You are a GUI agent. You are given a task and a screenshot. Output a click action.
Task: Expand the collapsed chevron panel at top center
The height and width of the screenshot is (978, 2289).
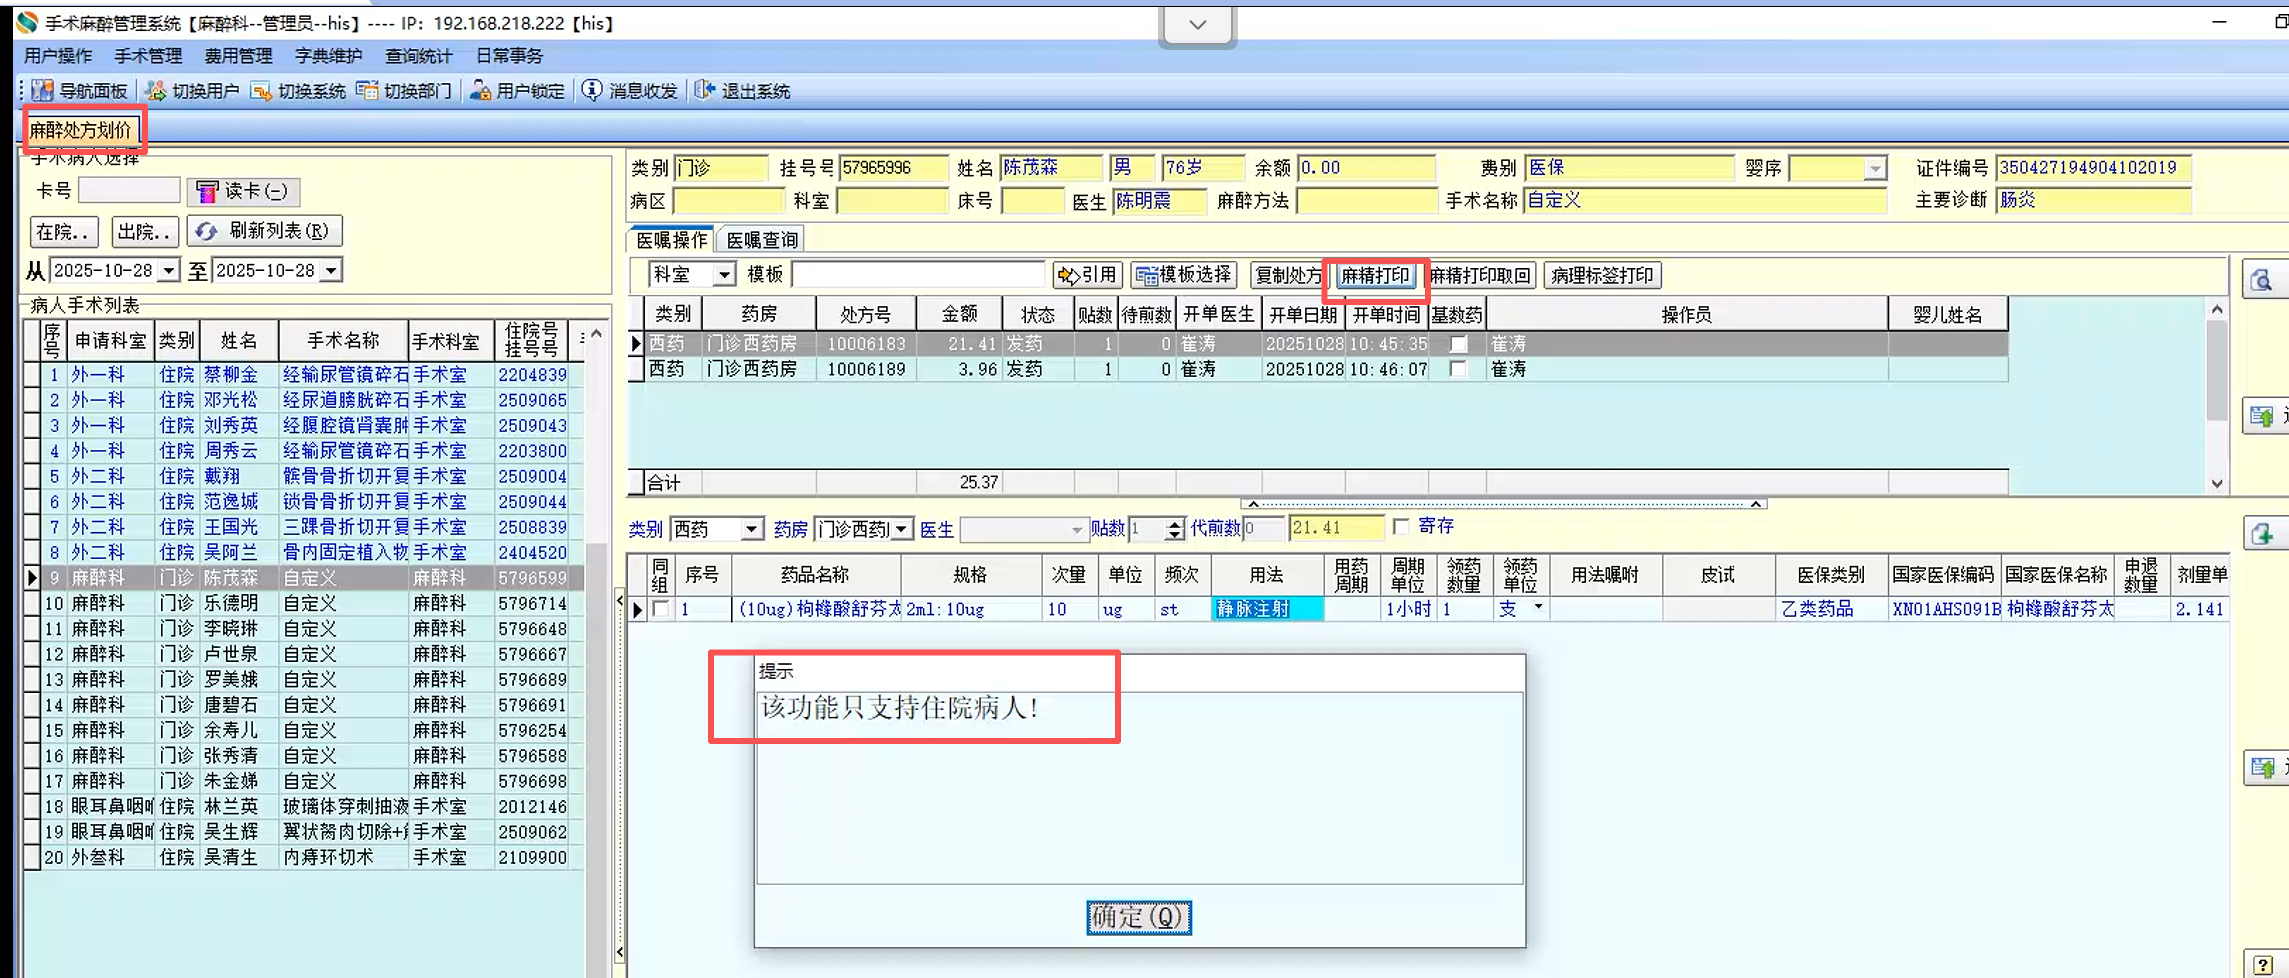(x=1197, y=25)
